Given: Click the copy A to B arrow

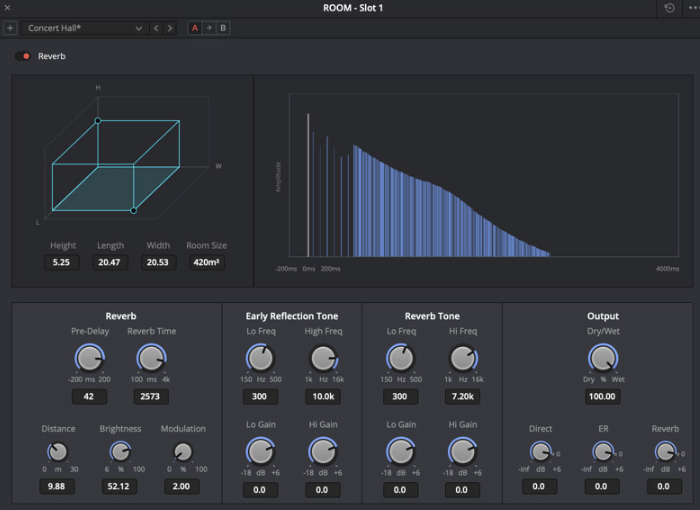Looking at the screenshot, I should pyautogui.click(x=209, y=28).
